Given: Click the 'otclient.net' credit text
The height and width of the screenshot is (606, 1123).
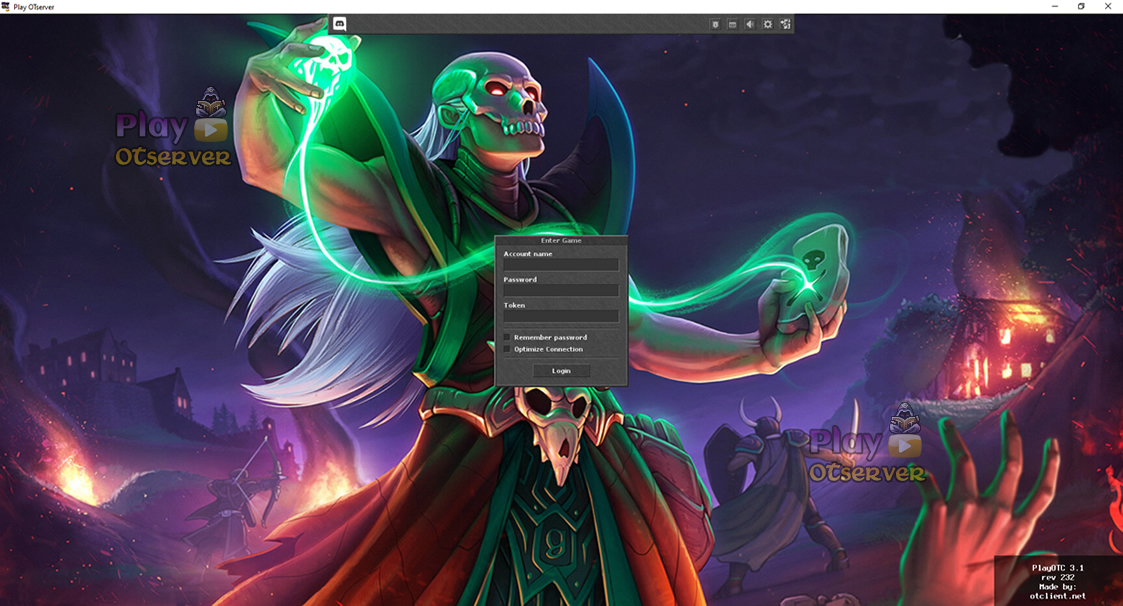Looking at the screenshot, I should tap(1058, 596).
